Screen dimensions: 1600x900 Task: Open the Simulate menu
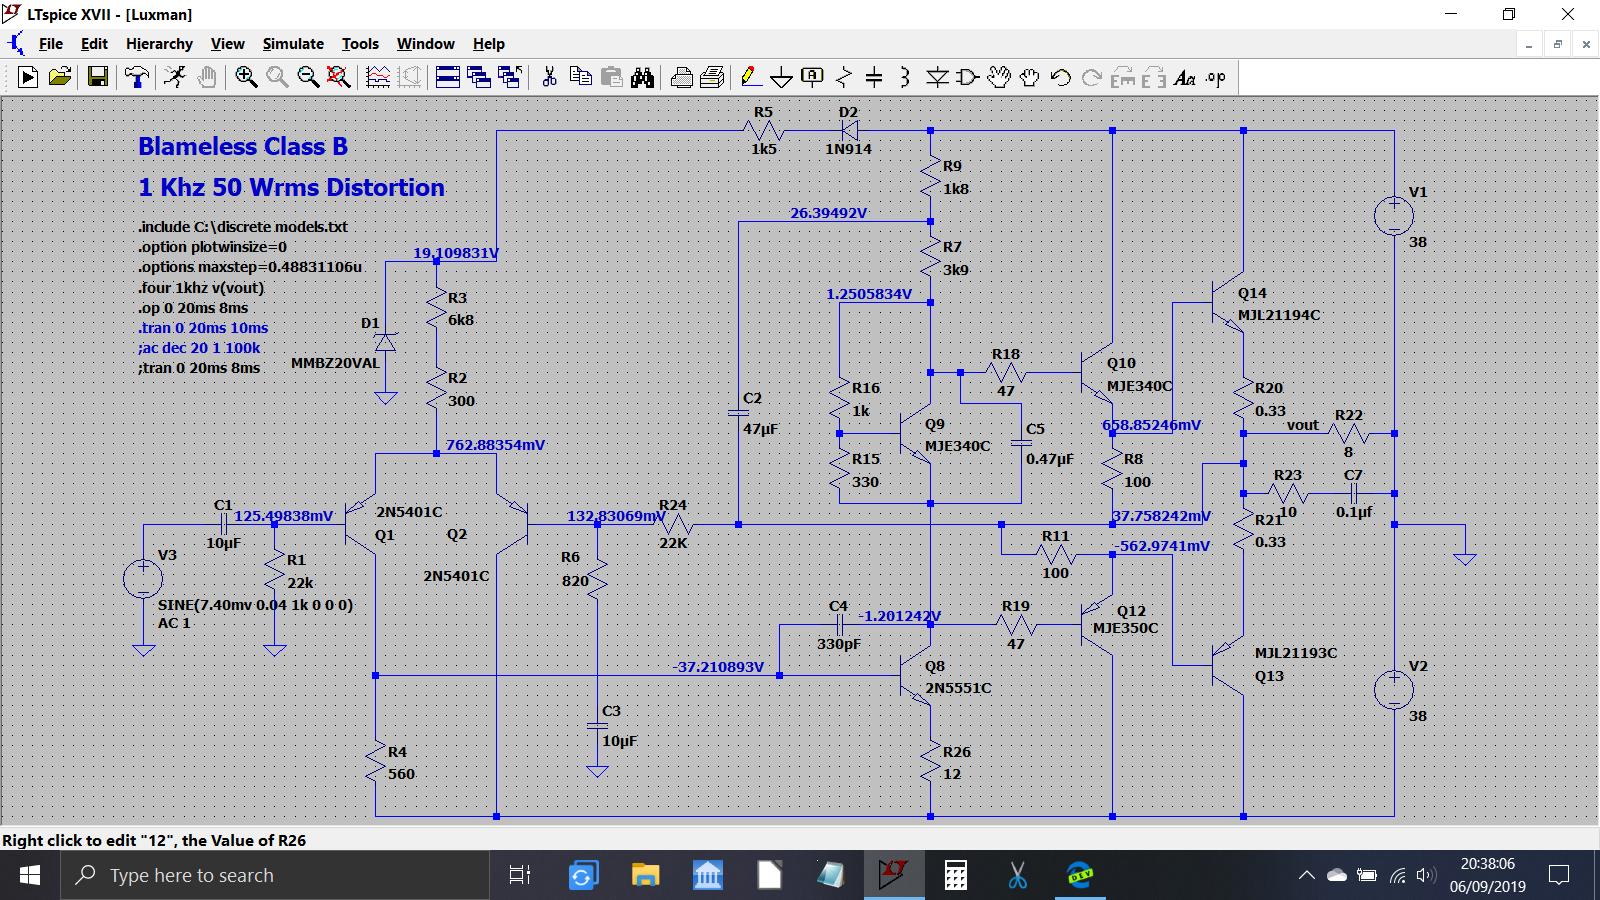click(293, 44)
